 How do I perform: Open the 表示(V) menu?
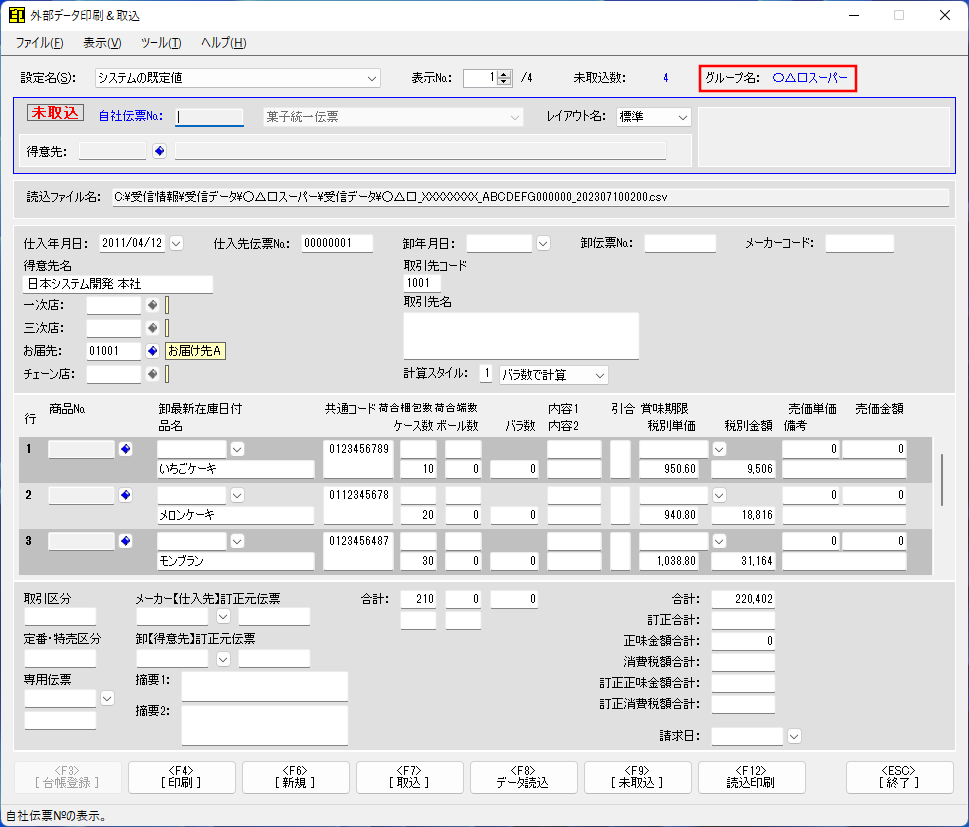coord(102,43)
